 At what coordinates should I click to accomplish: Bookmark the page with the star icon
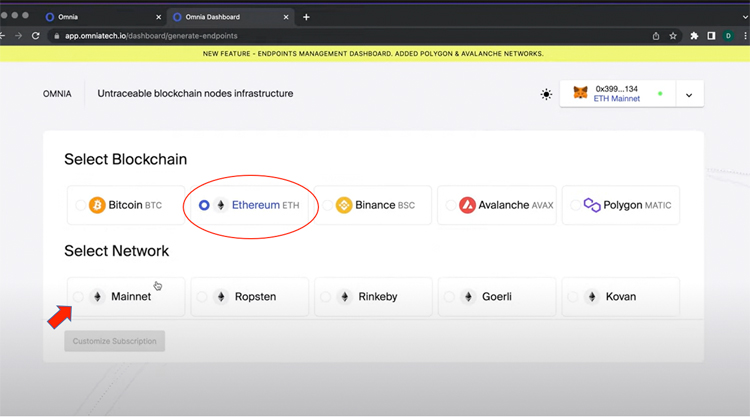point(673,36)
